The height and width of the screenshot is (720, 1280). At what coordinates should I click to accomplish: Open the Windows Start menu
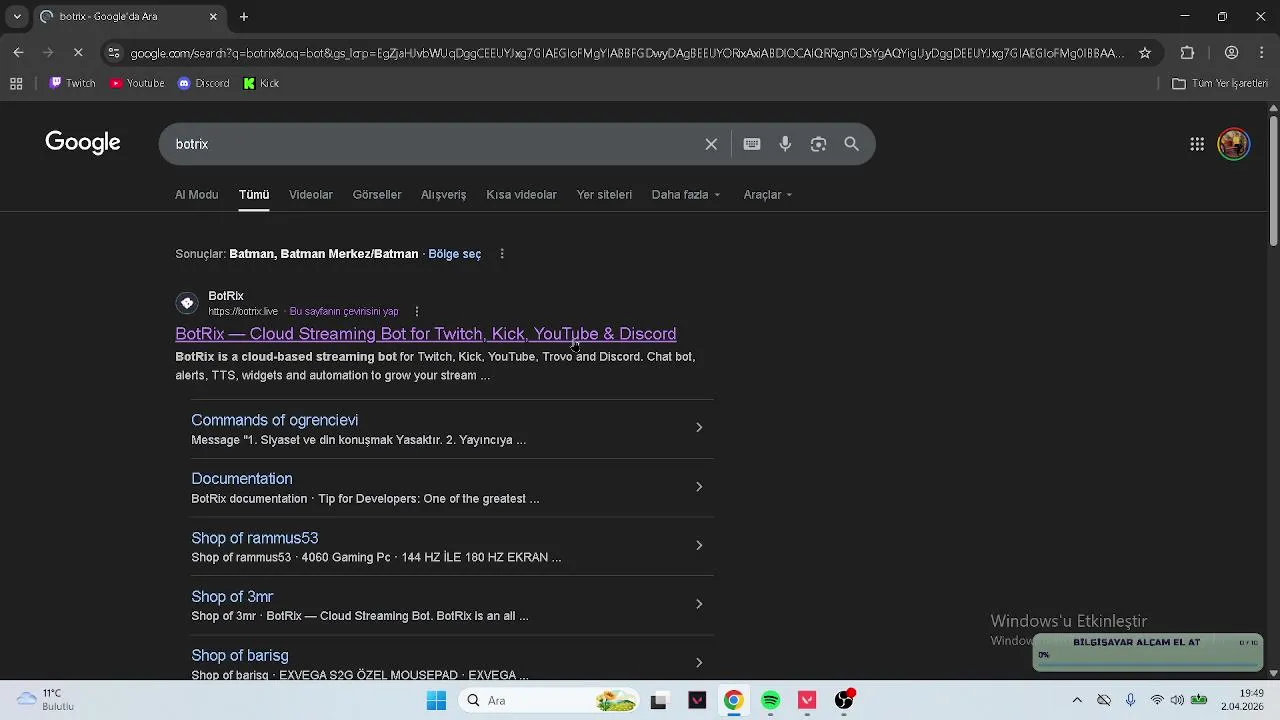coord(436,701)
